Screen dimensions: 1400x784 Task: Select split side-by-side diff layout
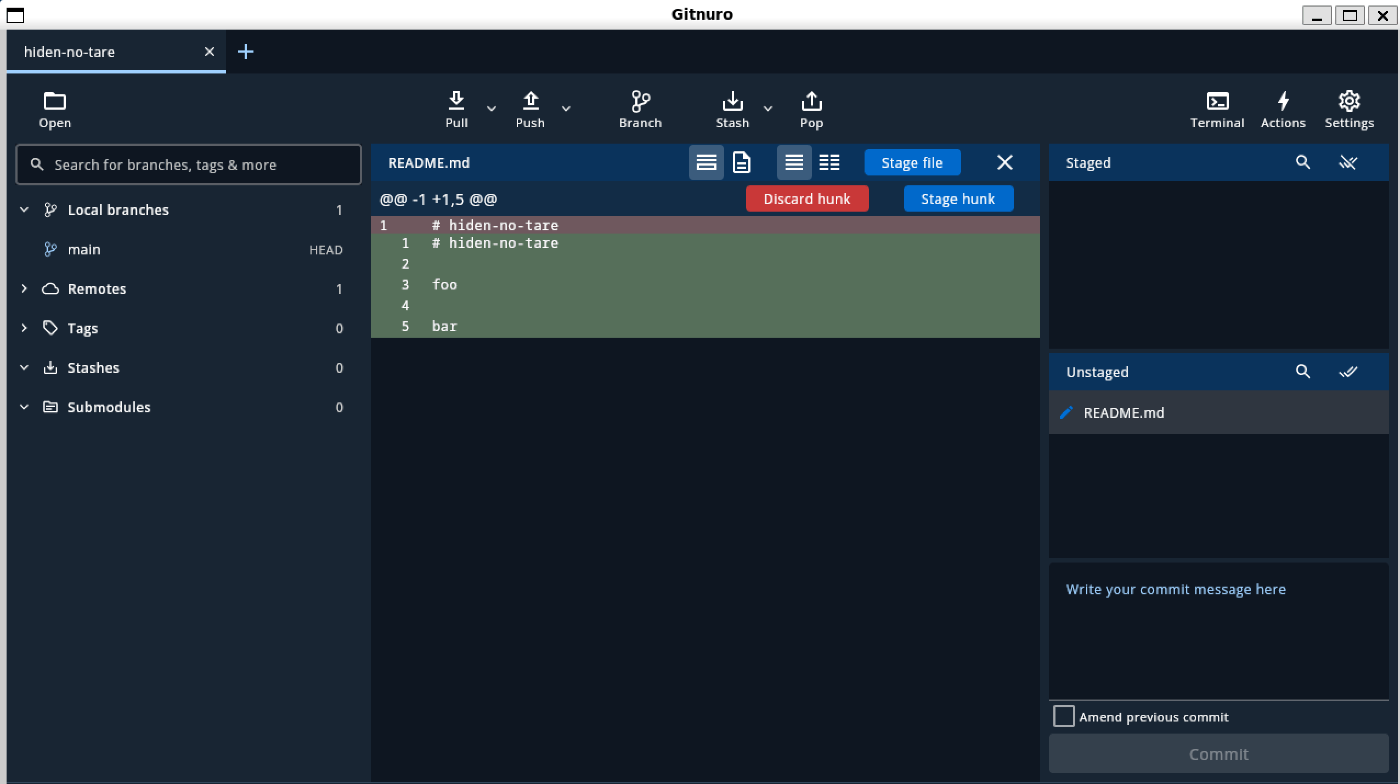coord(829,162)
